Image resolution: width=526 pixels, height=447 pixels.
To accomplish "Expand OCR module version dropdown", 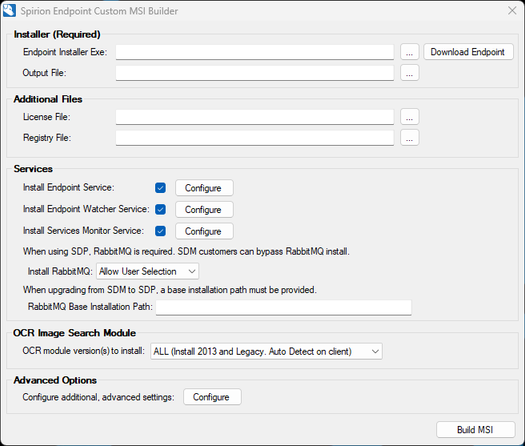I will point(266,351).
